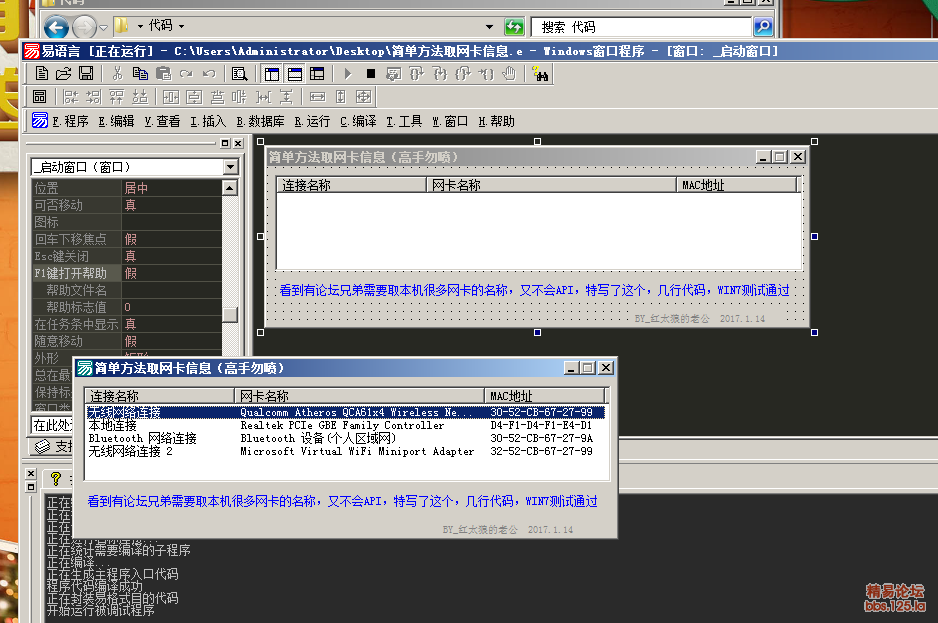Click the 可否移动 property row

(127, 205)
